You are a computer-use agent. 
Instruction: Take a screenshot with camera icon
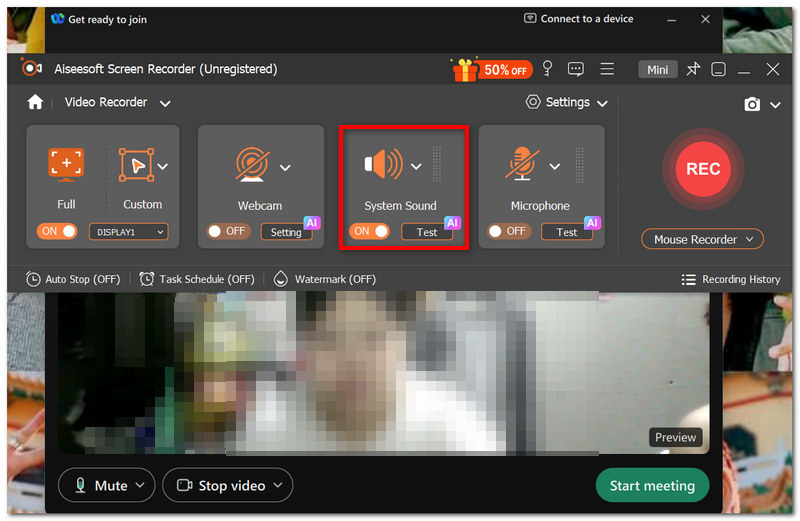752,104
